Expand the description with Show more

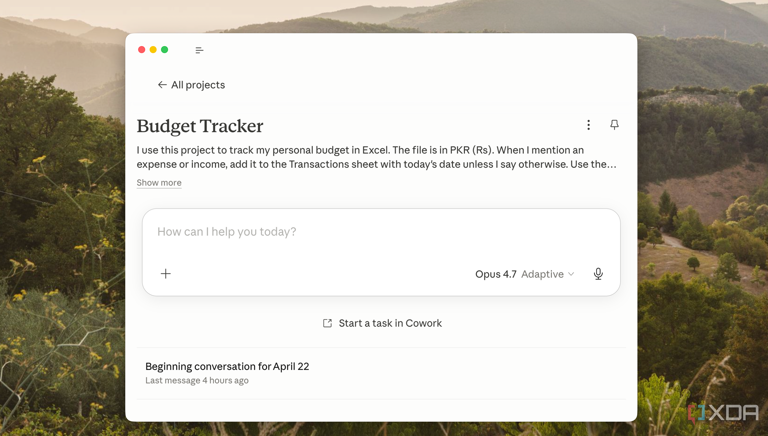point(159,183)
